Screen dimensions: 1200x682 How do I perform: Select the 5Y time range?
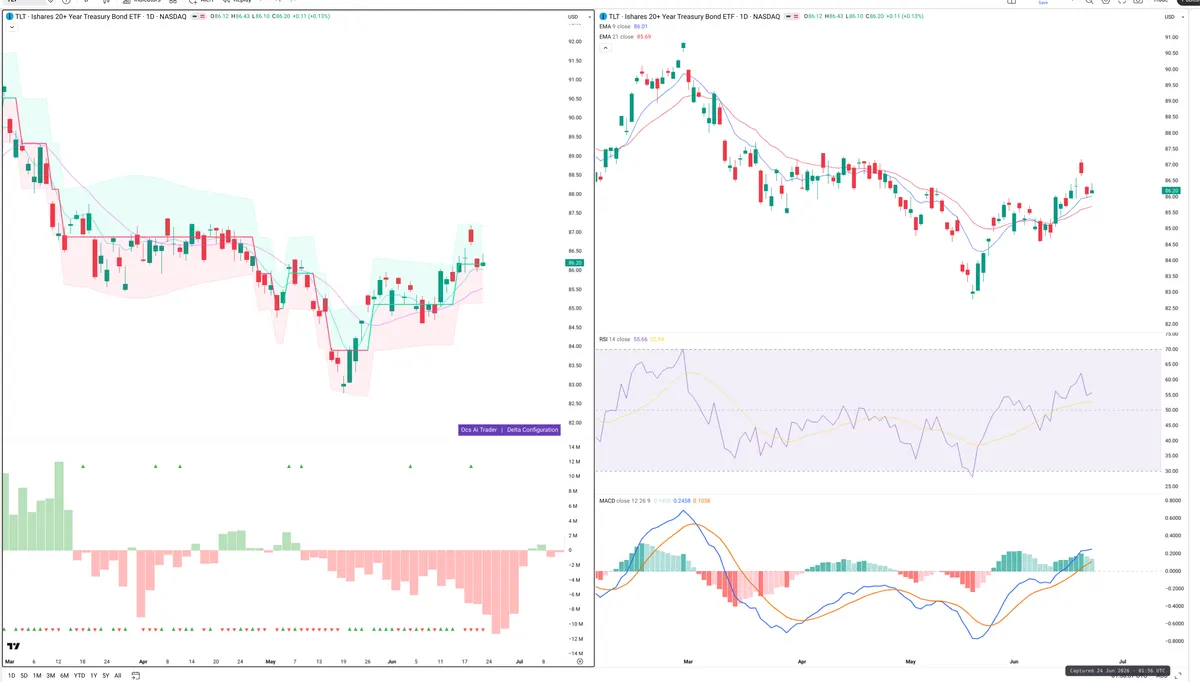coord(105,676)
